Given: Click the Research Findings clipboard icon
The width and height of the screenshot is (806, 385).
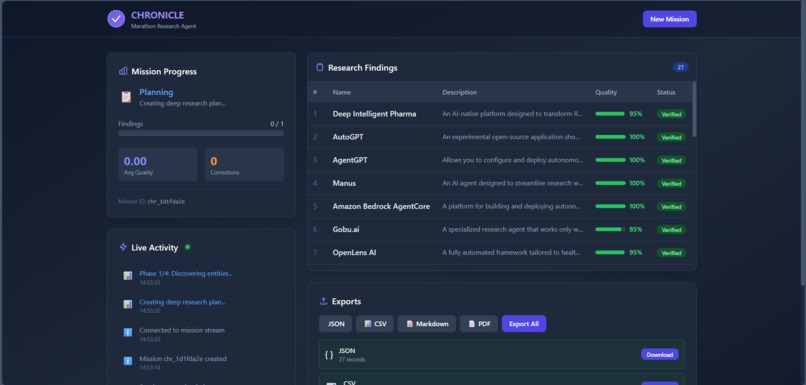Looking at the screenshot, I should click(320, 67).
